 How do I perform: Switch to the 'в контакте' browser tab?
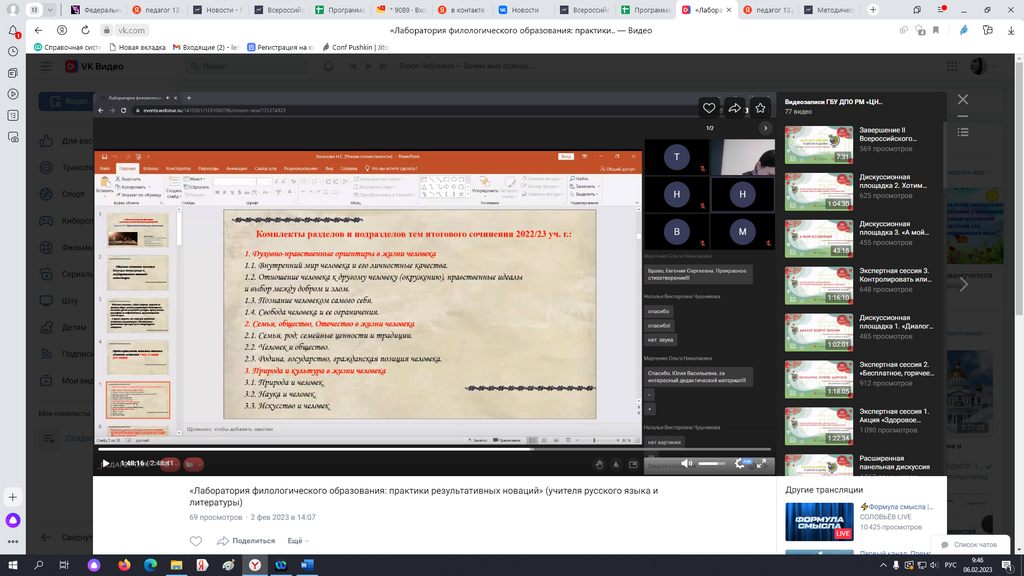point(462,9)
